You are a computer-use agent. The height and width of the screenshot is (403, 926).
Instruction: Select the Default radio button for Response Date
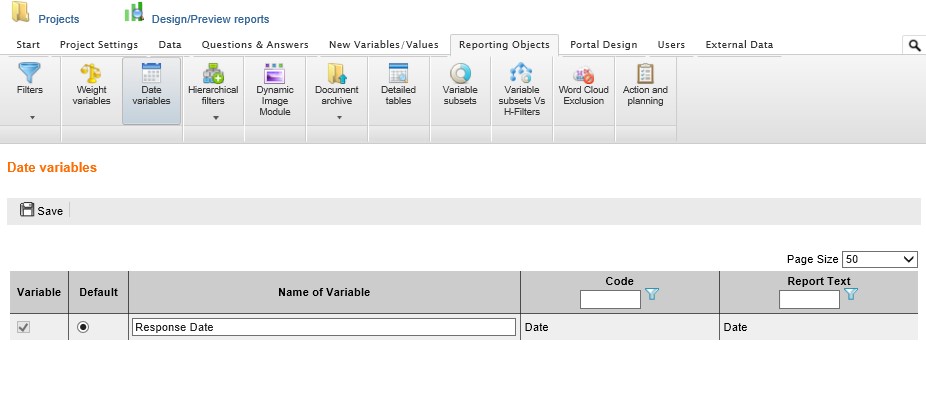coord(83,327)
